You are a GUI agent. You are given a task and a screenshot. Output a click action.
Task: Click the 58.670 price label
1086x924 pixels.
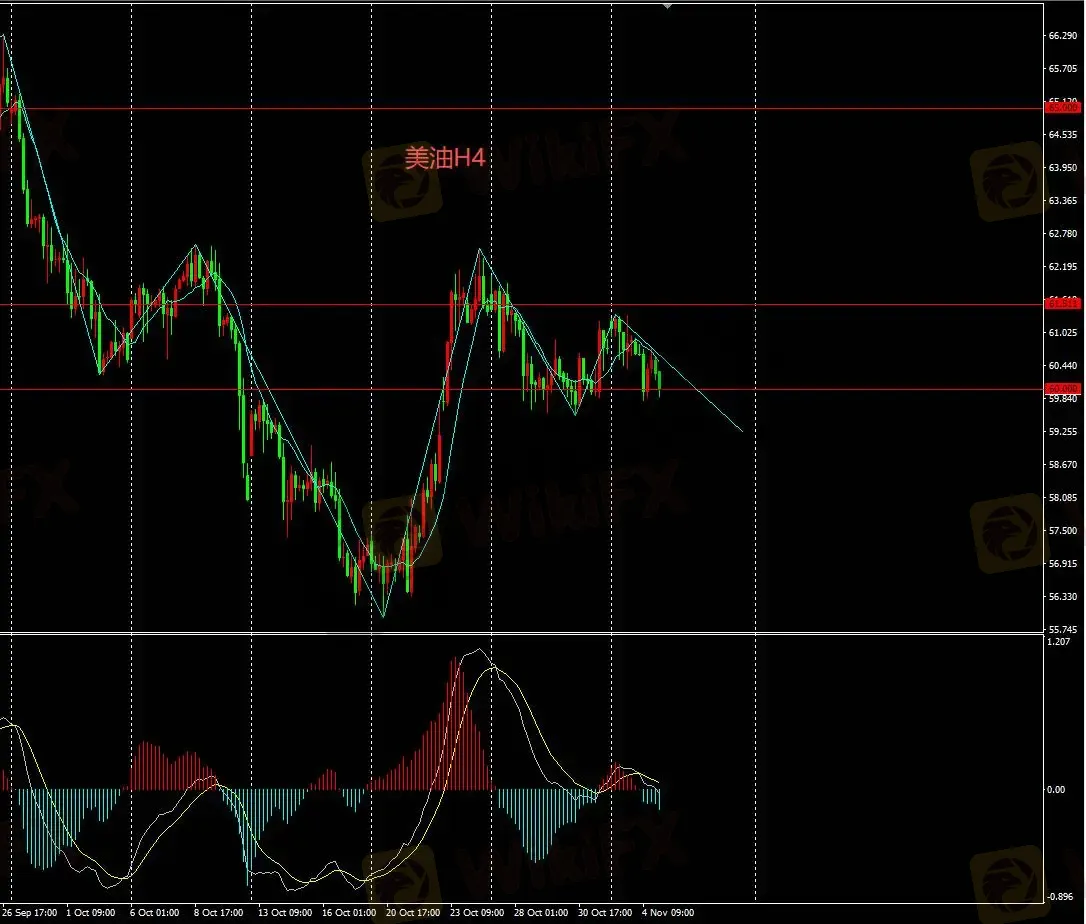(x=1063, y=464)
